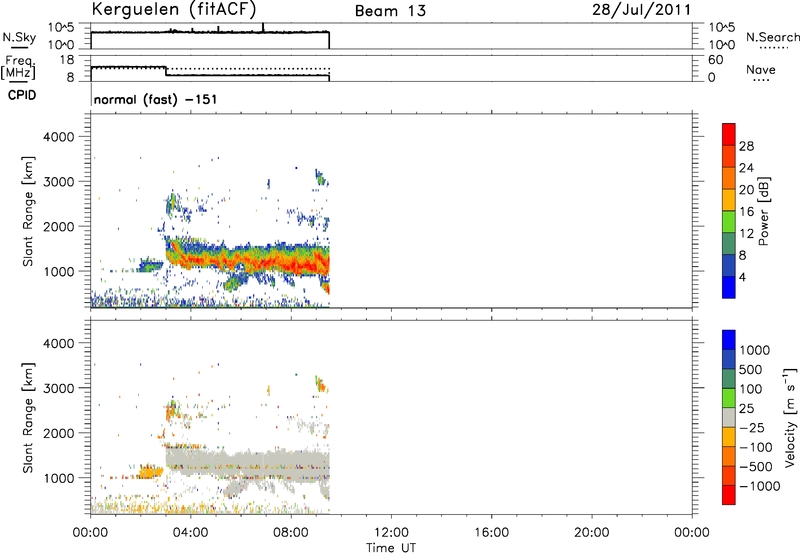Click the 'Slant Range [km]' label of the velocity panel
800x554 pixels.
[28, 418]
